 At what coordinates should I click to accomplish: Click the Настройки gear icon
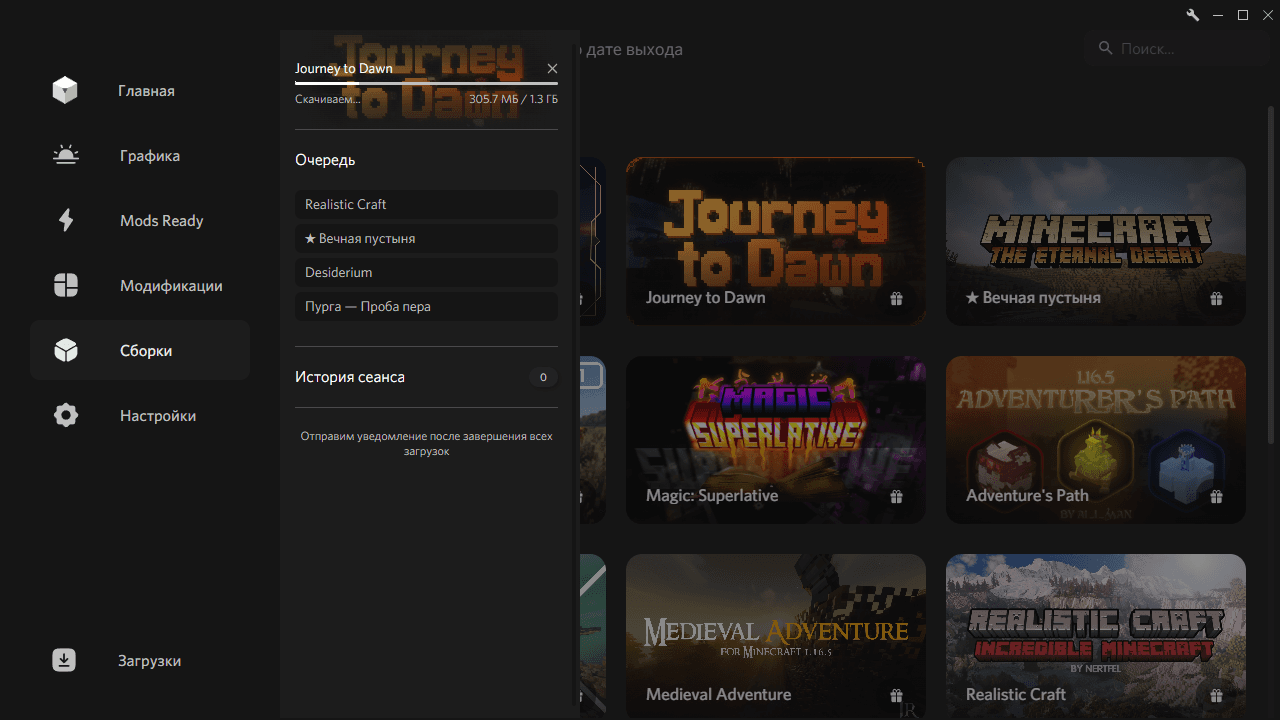click(65, 416)
